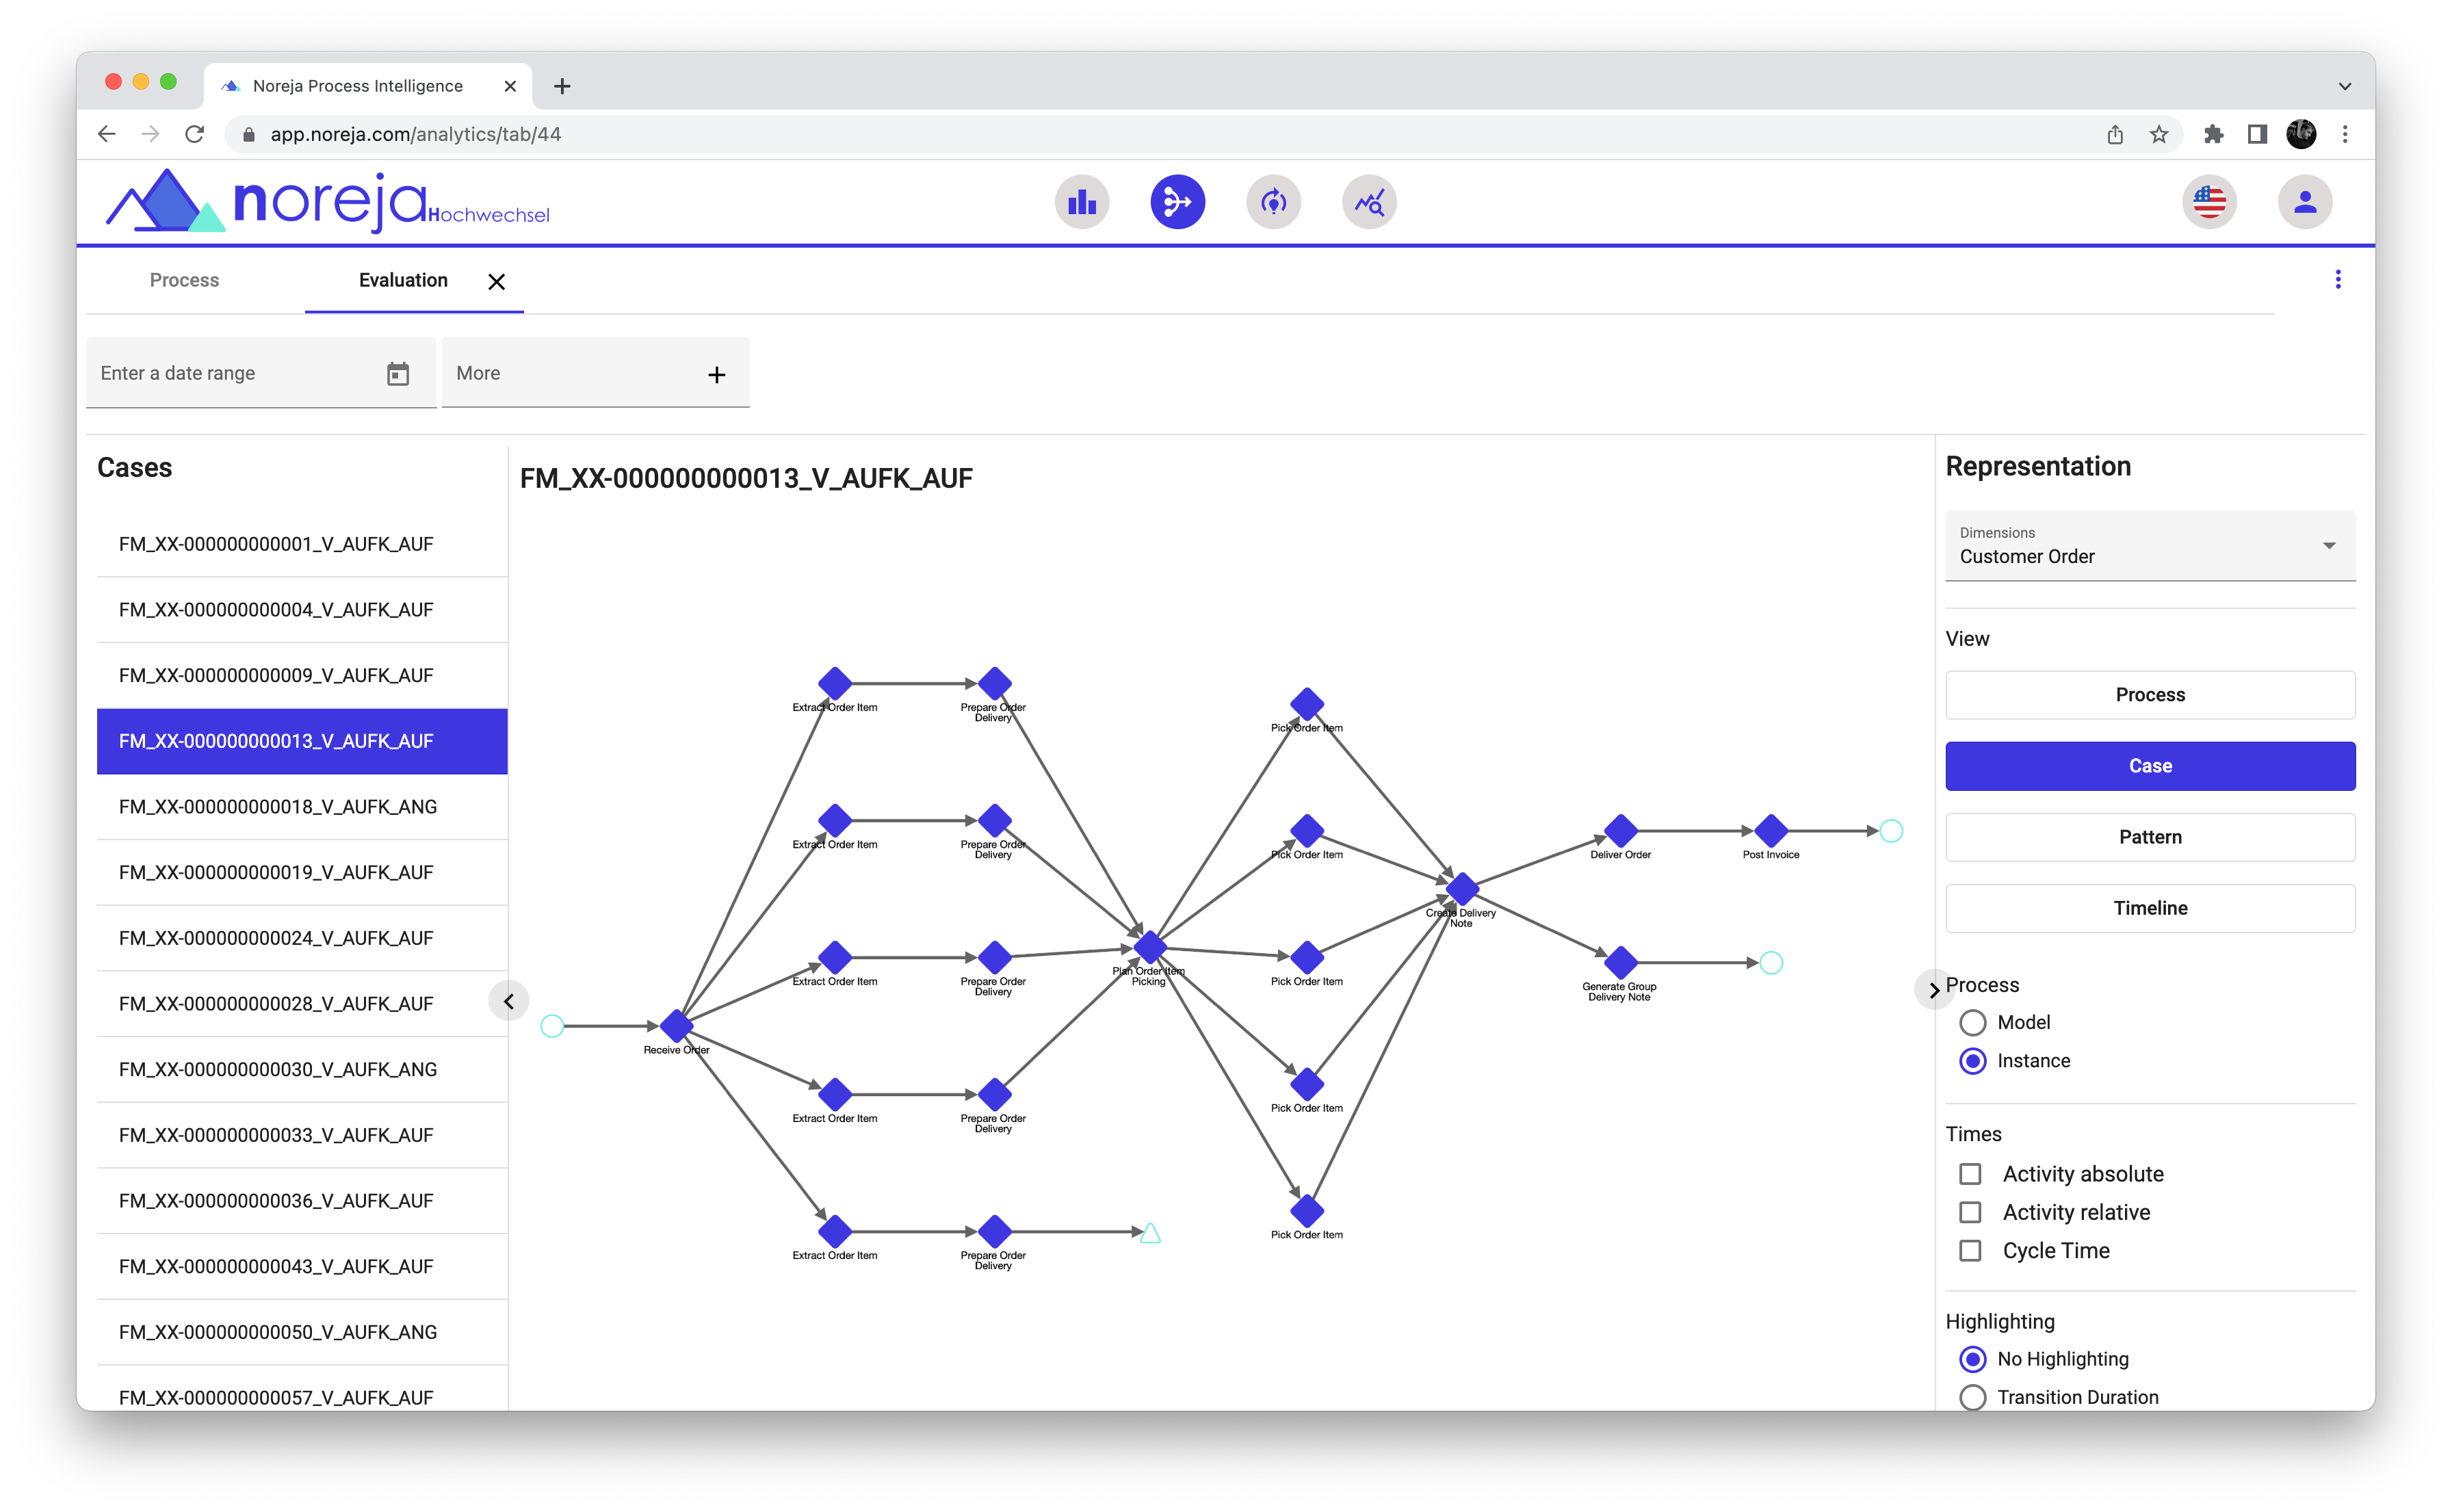Open the chart magnifier analysis icon
The image size is (2452, 1512).
click(1369, 203)
